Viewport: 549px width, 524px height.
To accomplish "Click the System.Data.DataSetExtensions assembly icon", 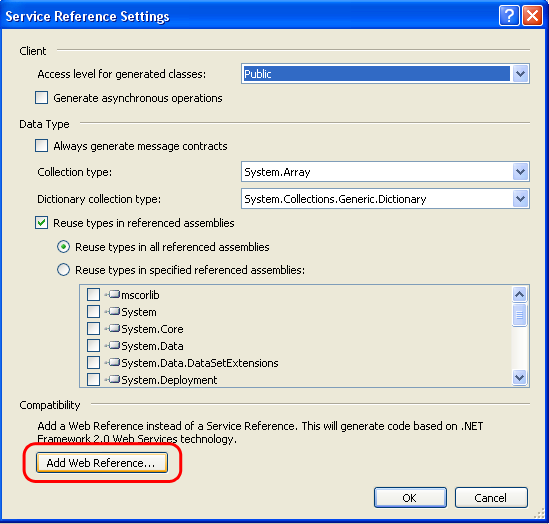I will coord(114,362).
